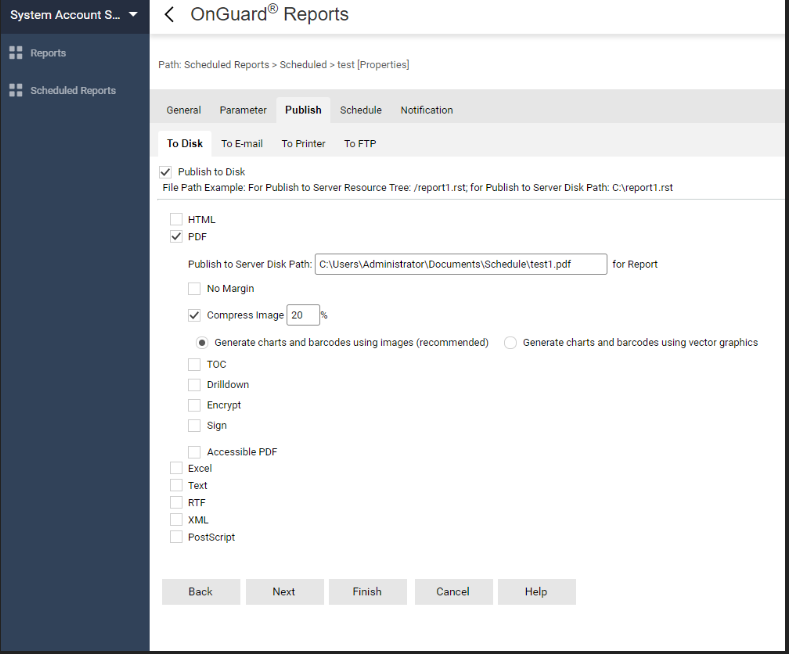Expand the System Account dropdown arrow

[133, 15]
